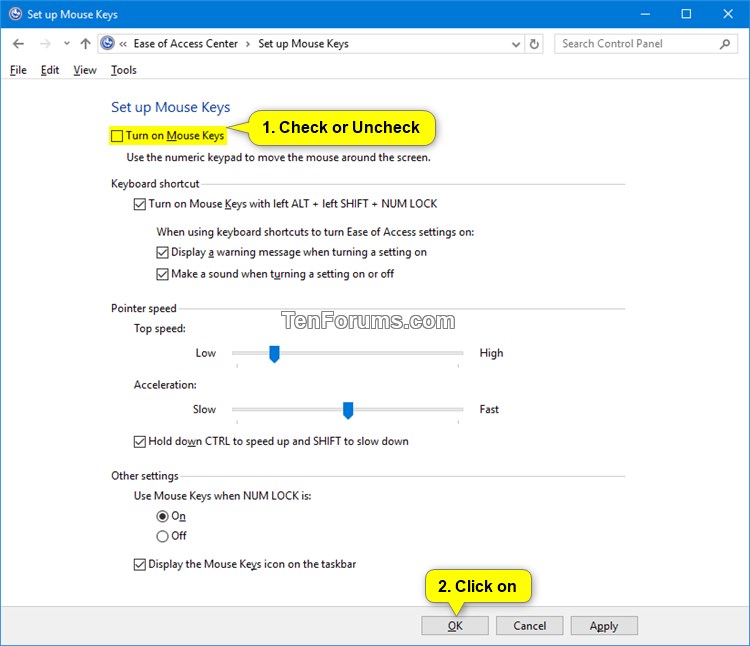
Task: Click the Forward navigation arrow
Action: point(45,44)
